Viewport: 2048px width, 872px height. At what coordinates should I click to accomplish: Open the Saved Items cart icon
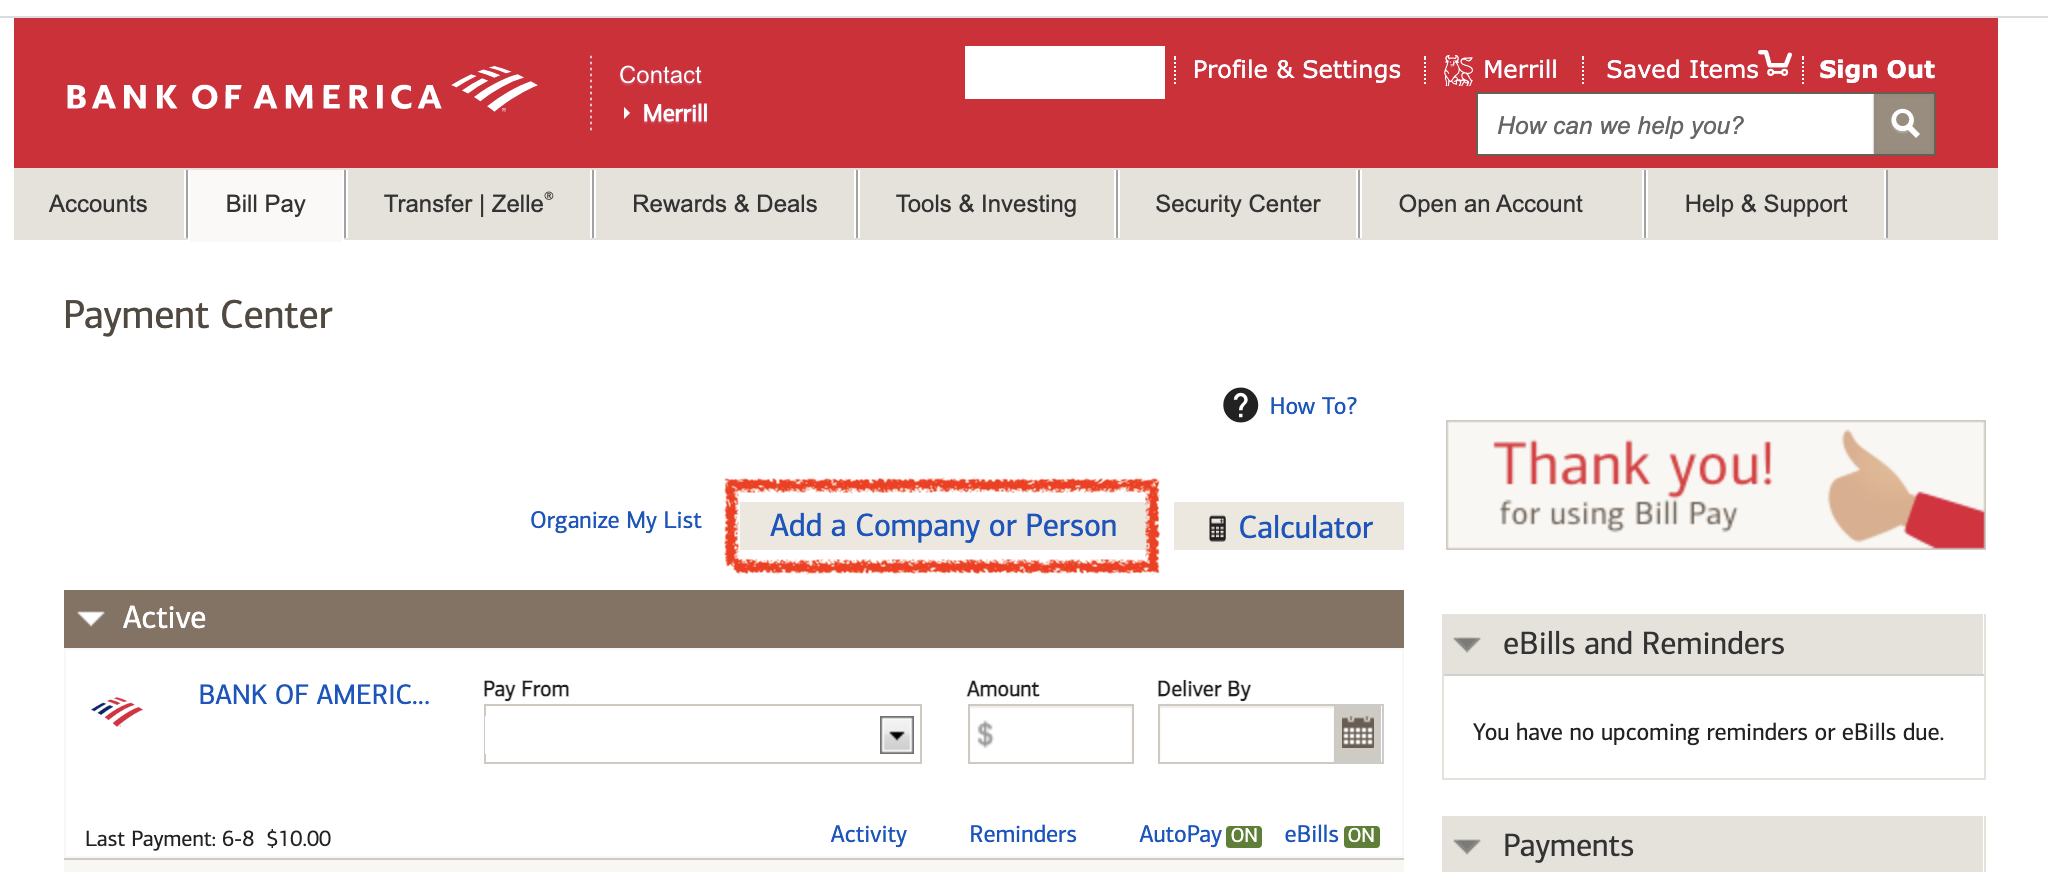click(1776, 64)
